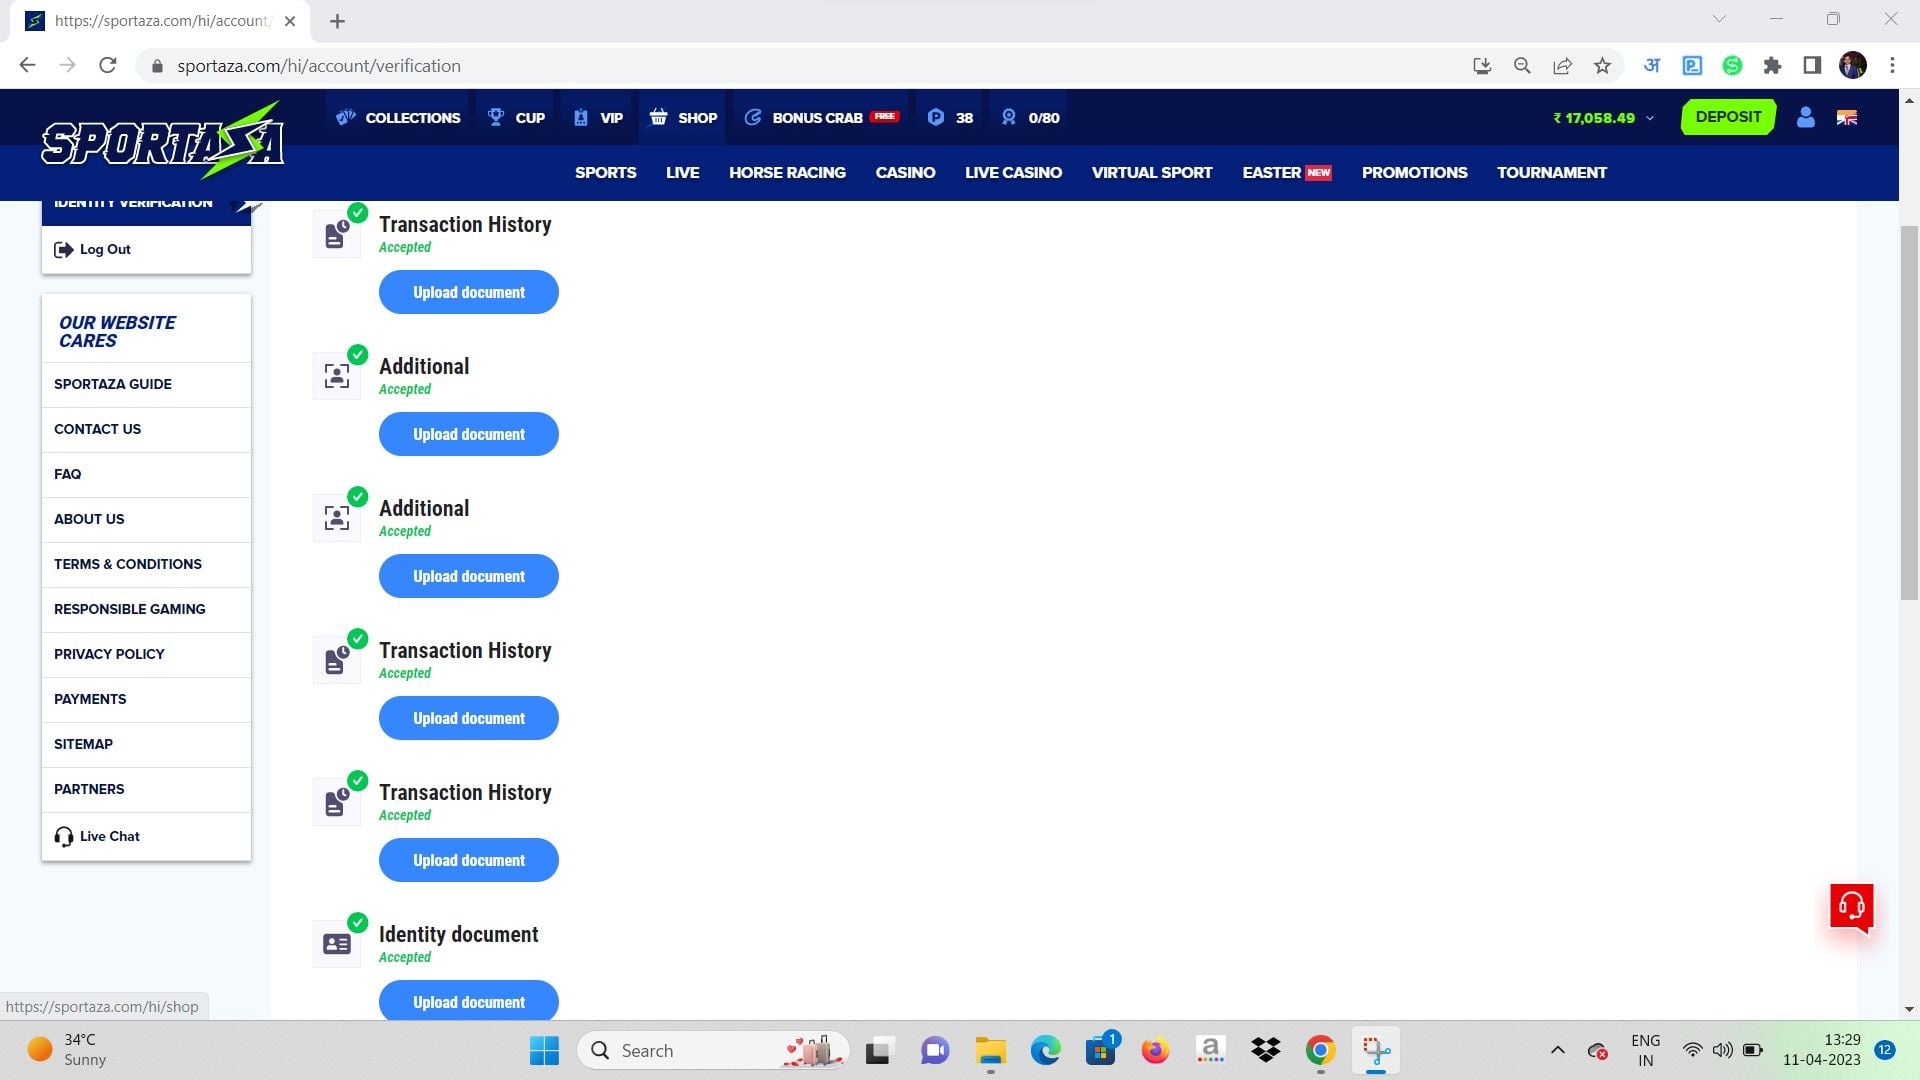Open the Snipping Tool in taskbar
Viewport: 1920px width, 1080px height.
1376,1050
